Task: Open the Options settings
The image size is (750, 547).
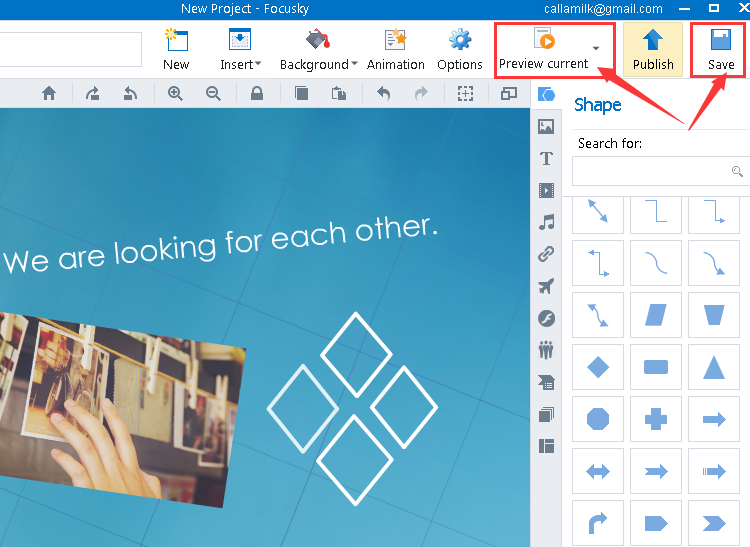Action: [x=460, y=50]
